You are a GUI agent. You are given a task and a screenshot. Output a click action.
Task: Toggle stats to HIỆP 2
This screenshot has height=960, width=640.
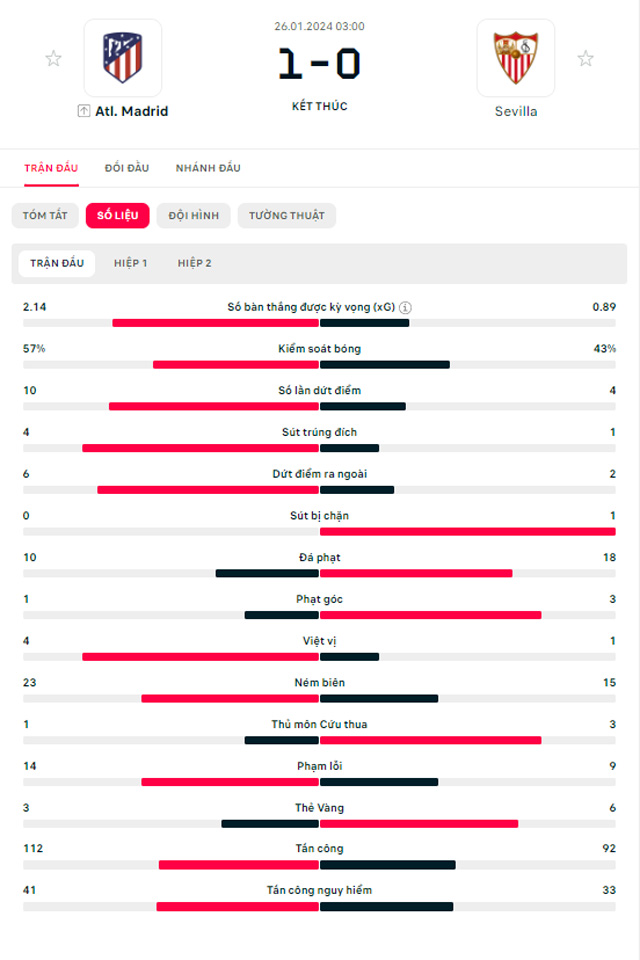click(x=195, y=263)
